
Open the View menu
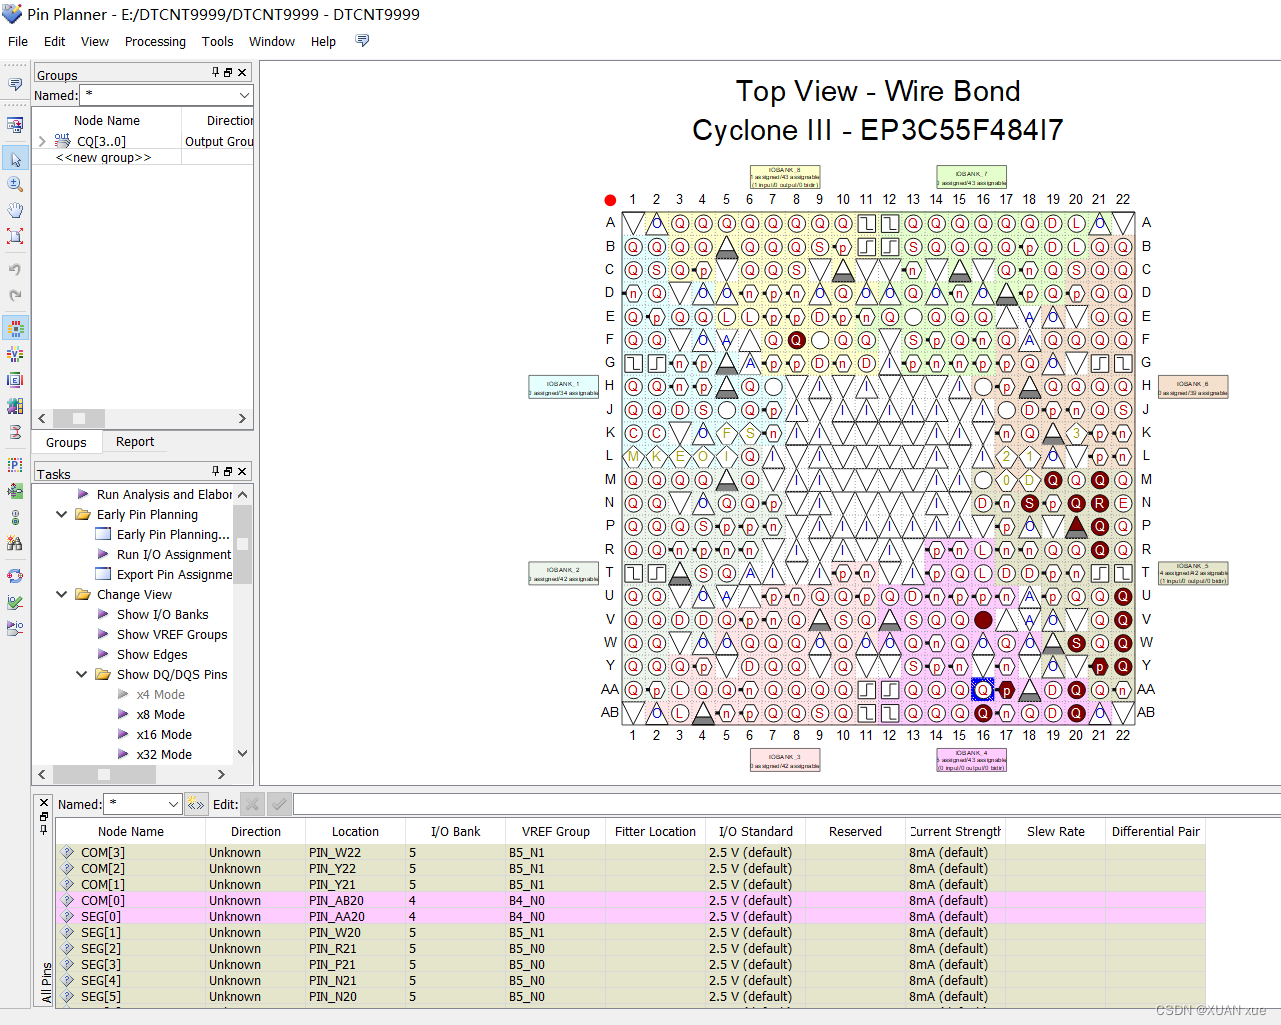click(x=95, y=41)
